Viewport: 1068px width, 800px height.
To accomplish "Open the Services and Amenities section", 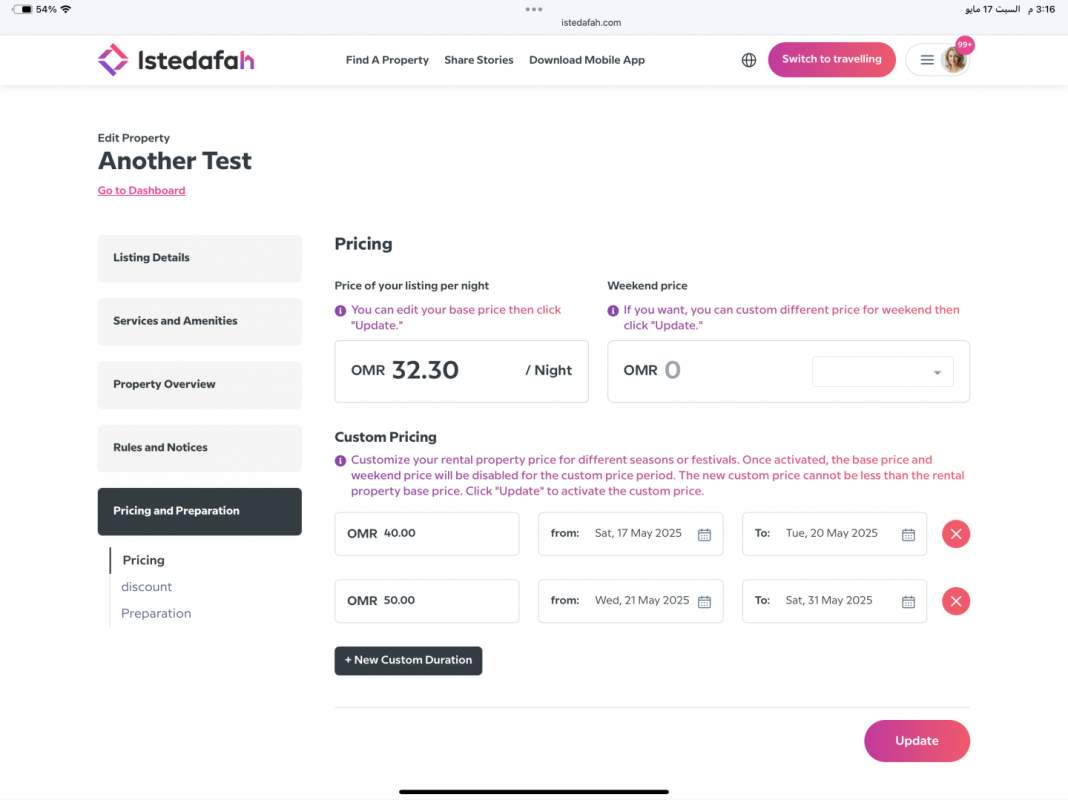I will click(x=200, y=321).
